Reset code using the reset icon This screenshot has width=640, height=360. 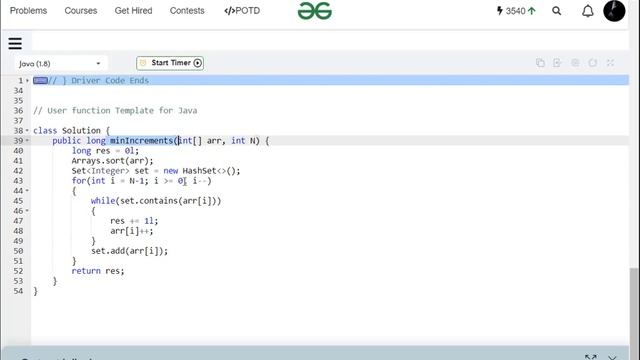[x=593, y=63]
